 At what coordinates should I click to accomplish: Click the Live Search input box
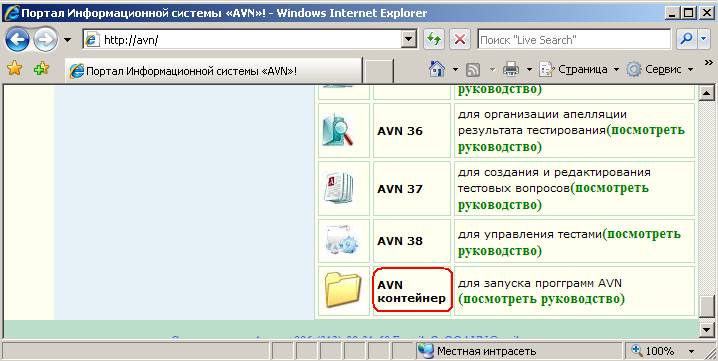[574, 40]
